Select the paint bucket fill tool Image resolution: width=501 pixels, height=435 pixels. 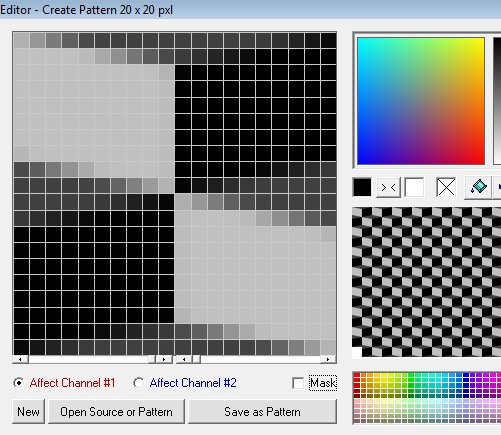click(x=478, y=187)
